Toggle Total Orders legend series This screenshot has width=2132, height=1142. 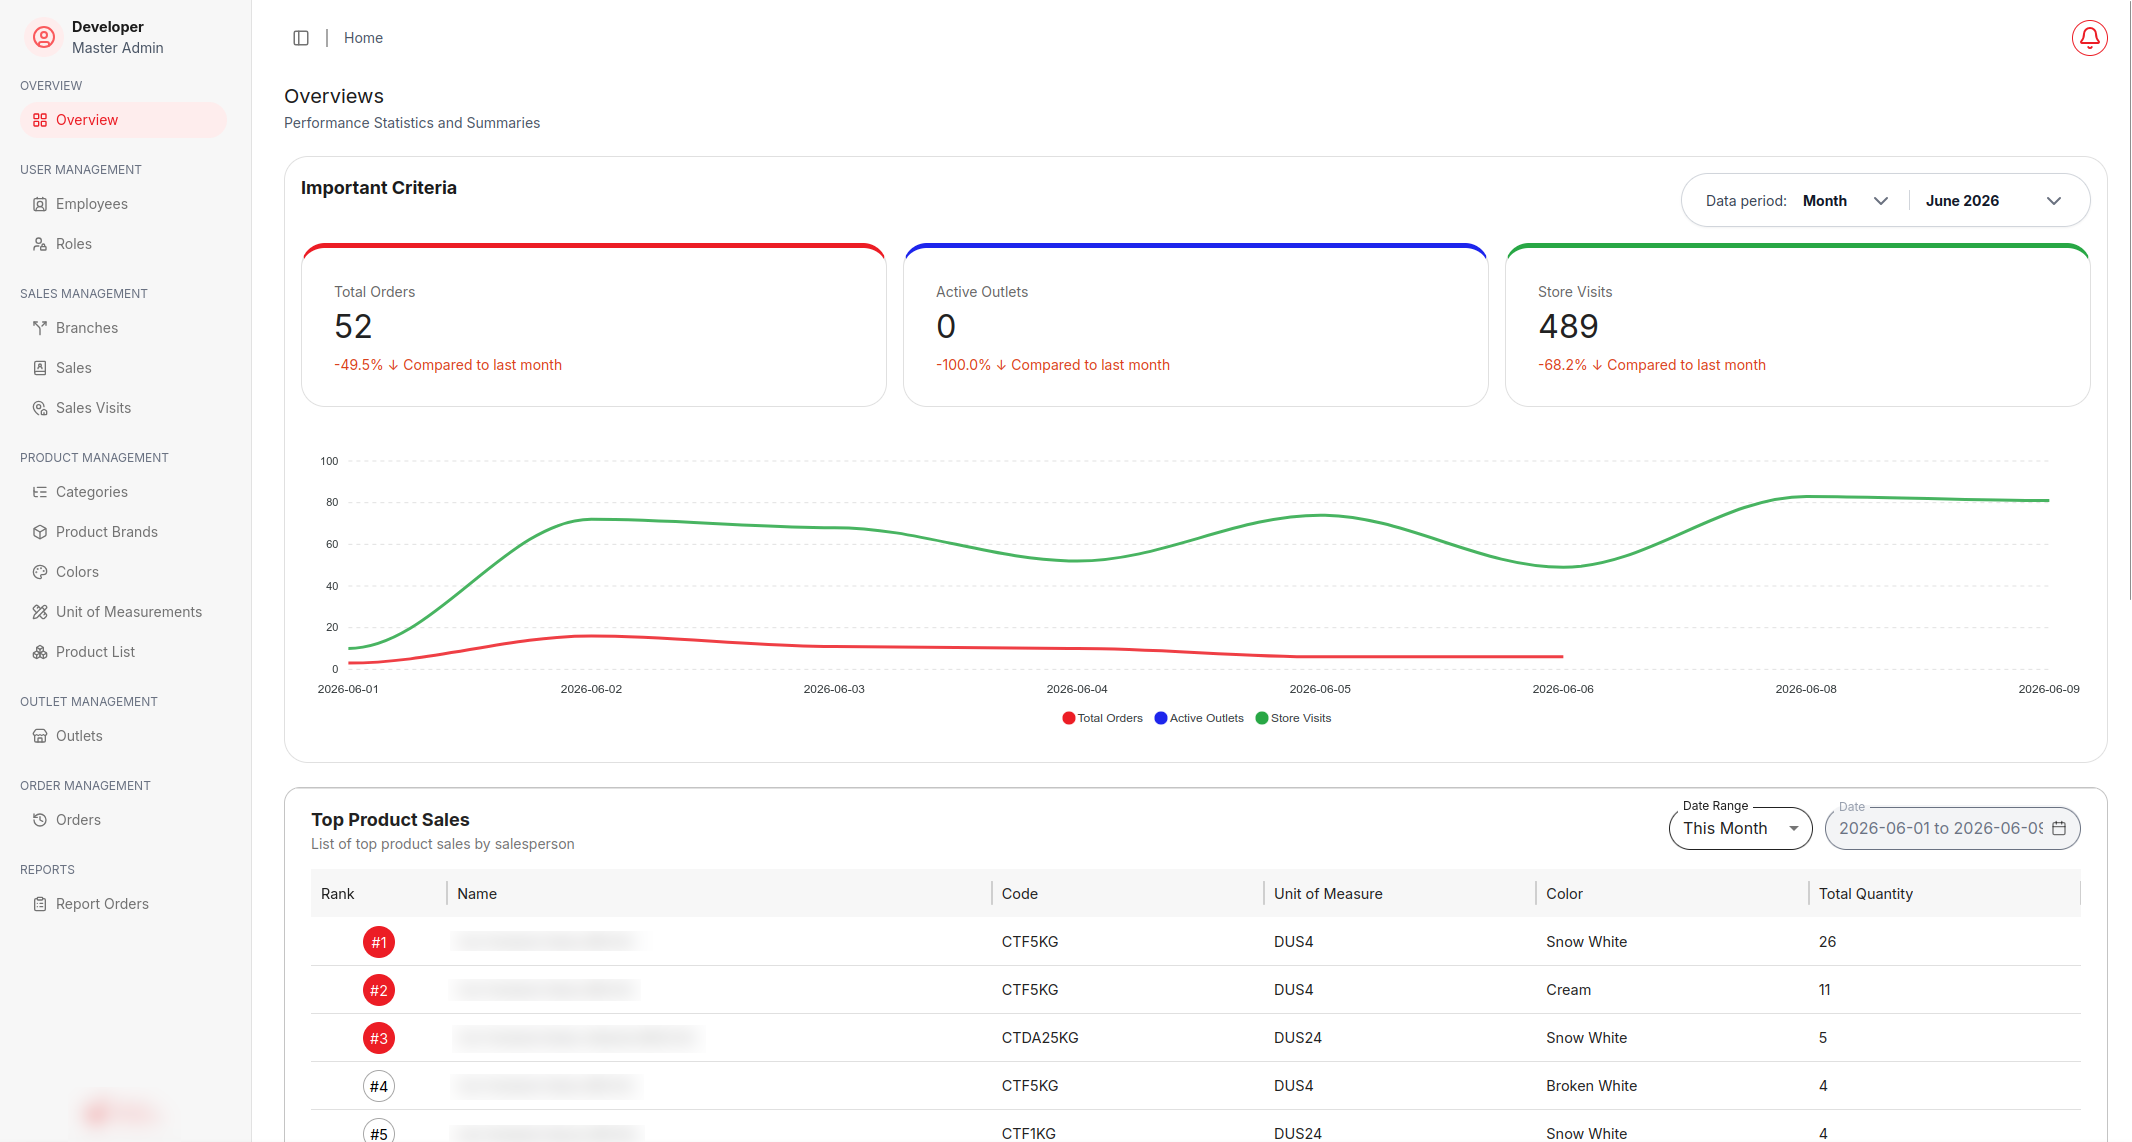pos(1102,718)
